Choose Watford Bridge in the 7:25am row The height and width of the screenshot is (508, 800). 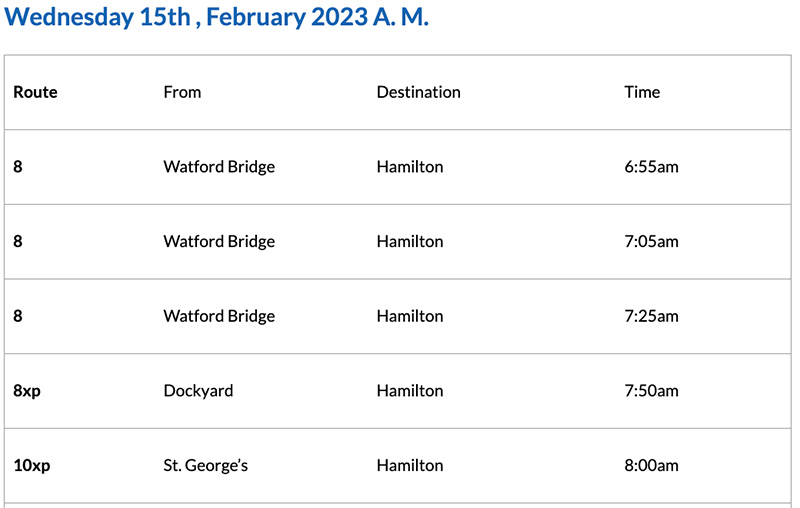coord(219,316)
